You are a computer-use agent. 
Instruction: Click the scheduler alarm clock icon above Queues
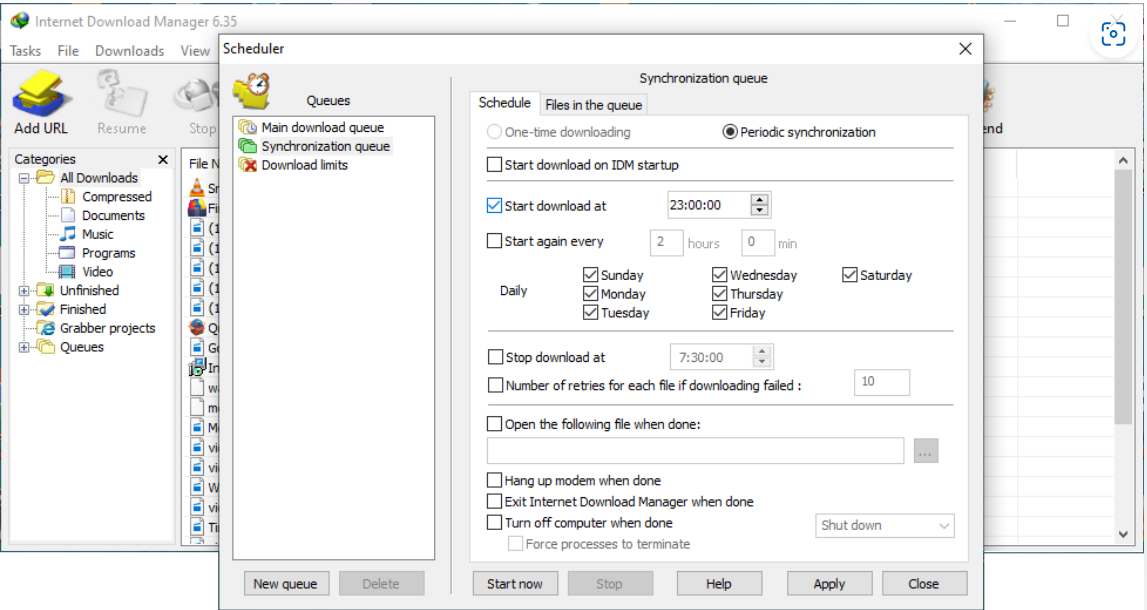252,92
